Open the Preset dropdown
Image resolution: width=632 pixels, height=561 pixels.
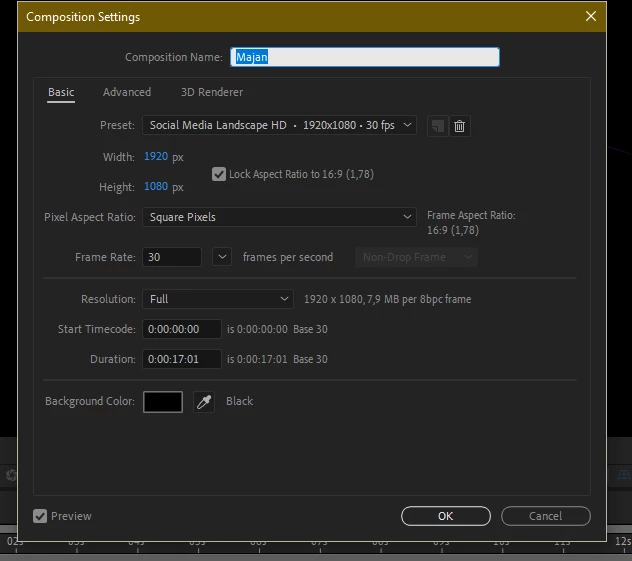pos(279,125)
